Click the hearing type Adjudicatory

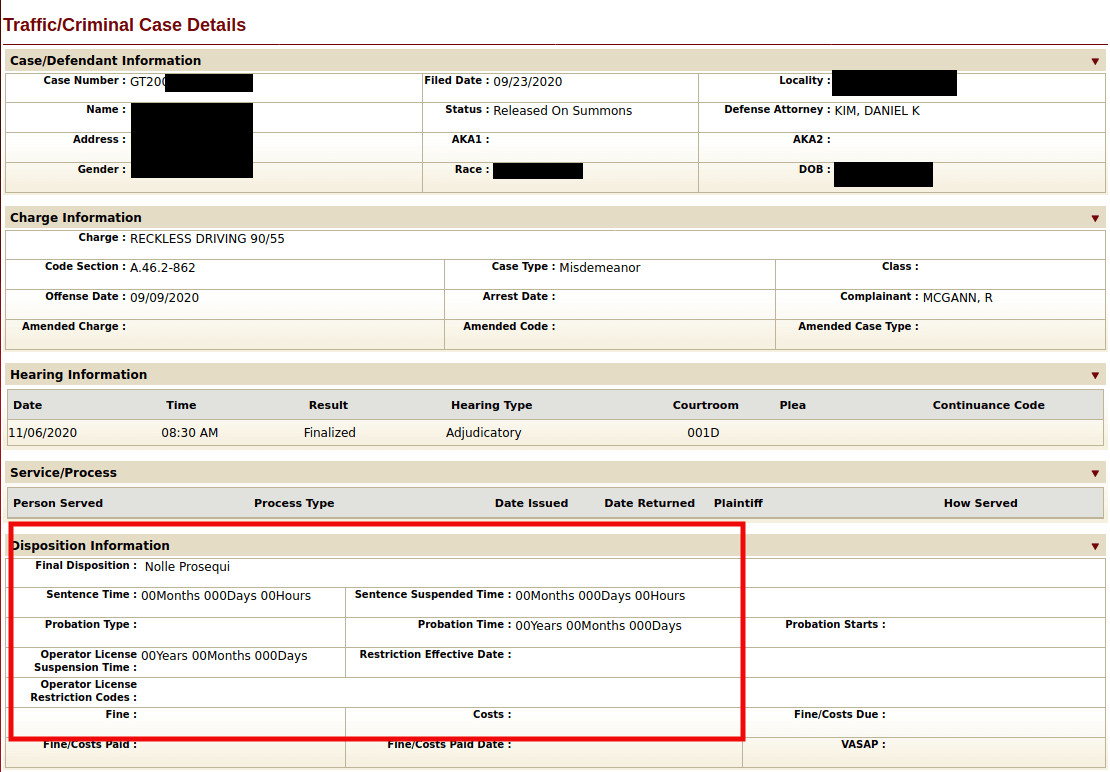[484, 433]
